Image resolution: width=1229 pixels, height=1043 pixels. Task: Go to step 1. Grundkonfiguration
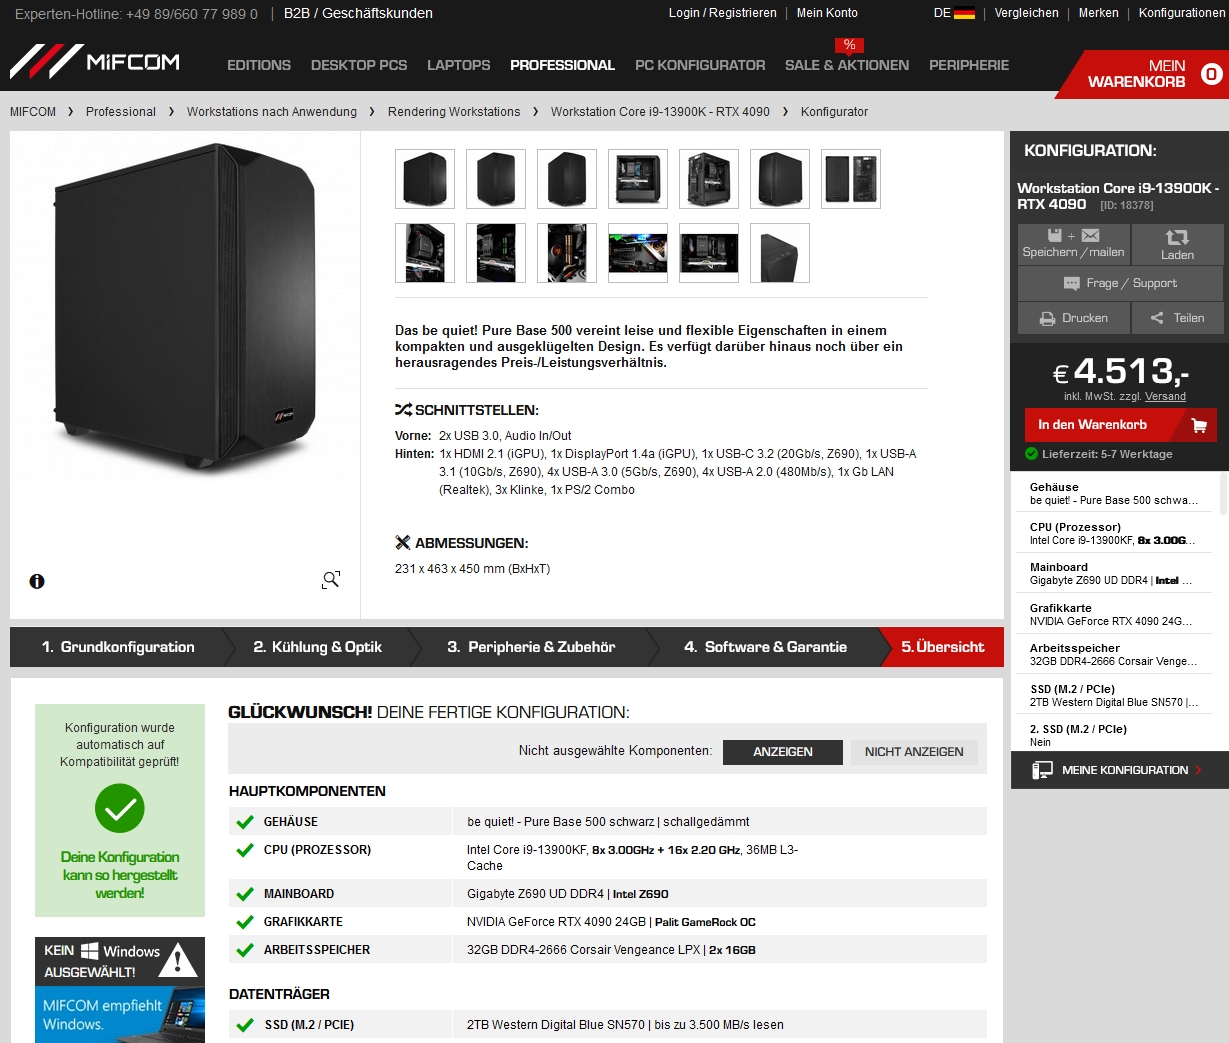pos(118,647)
